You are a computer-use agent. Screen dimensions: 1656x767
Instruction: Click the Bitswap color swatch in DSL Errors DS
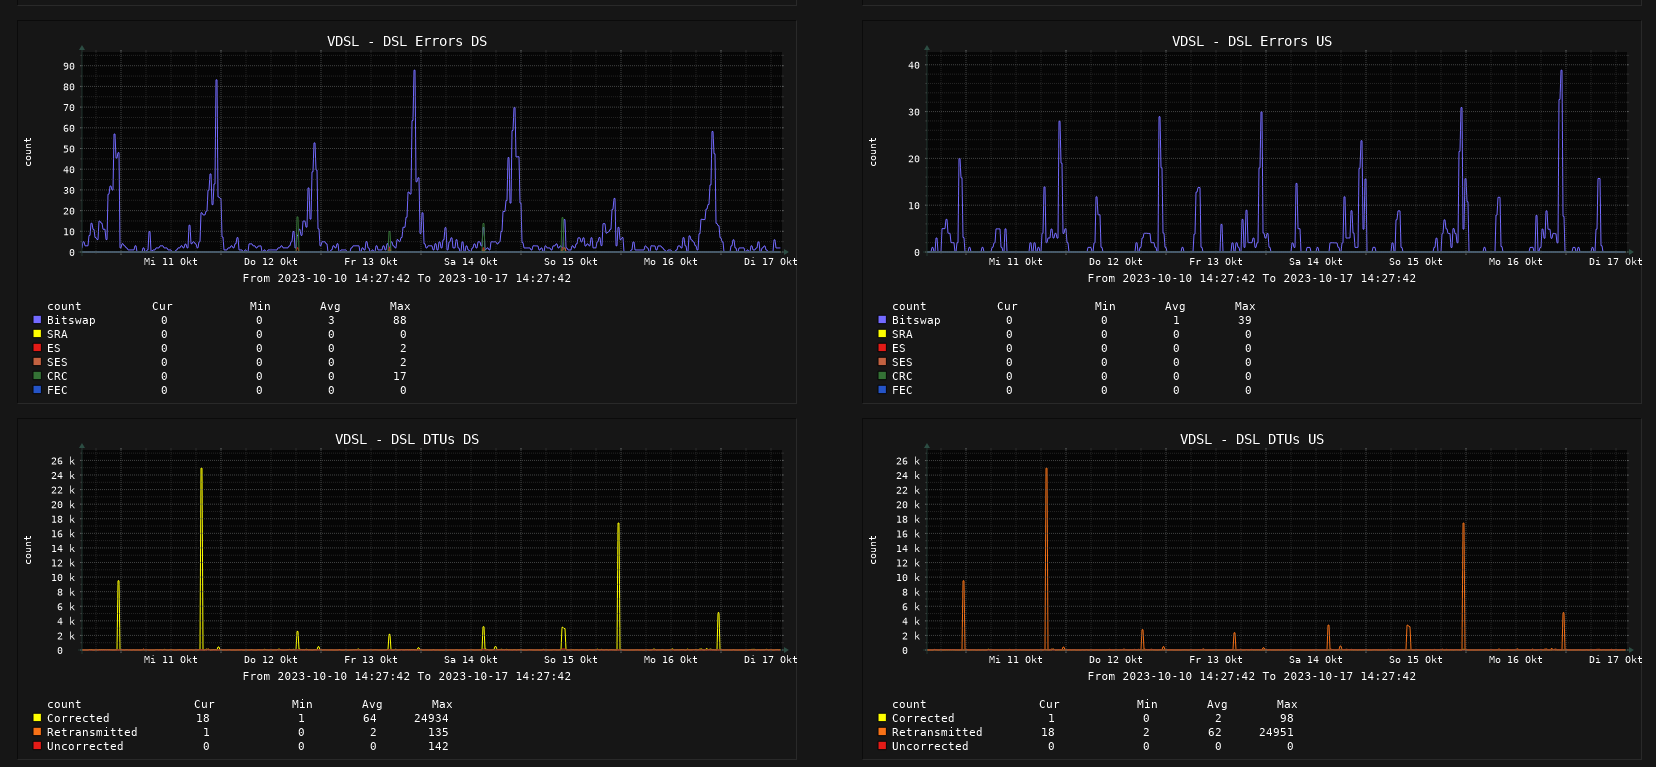pyautogui.click(x=37, y=320)
